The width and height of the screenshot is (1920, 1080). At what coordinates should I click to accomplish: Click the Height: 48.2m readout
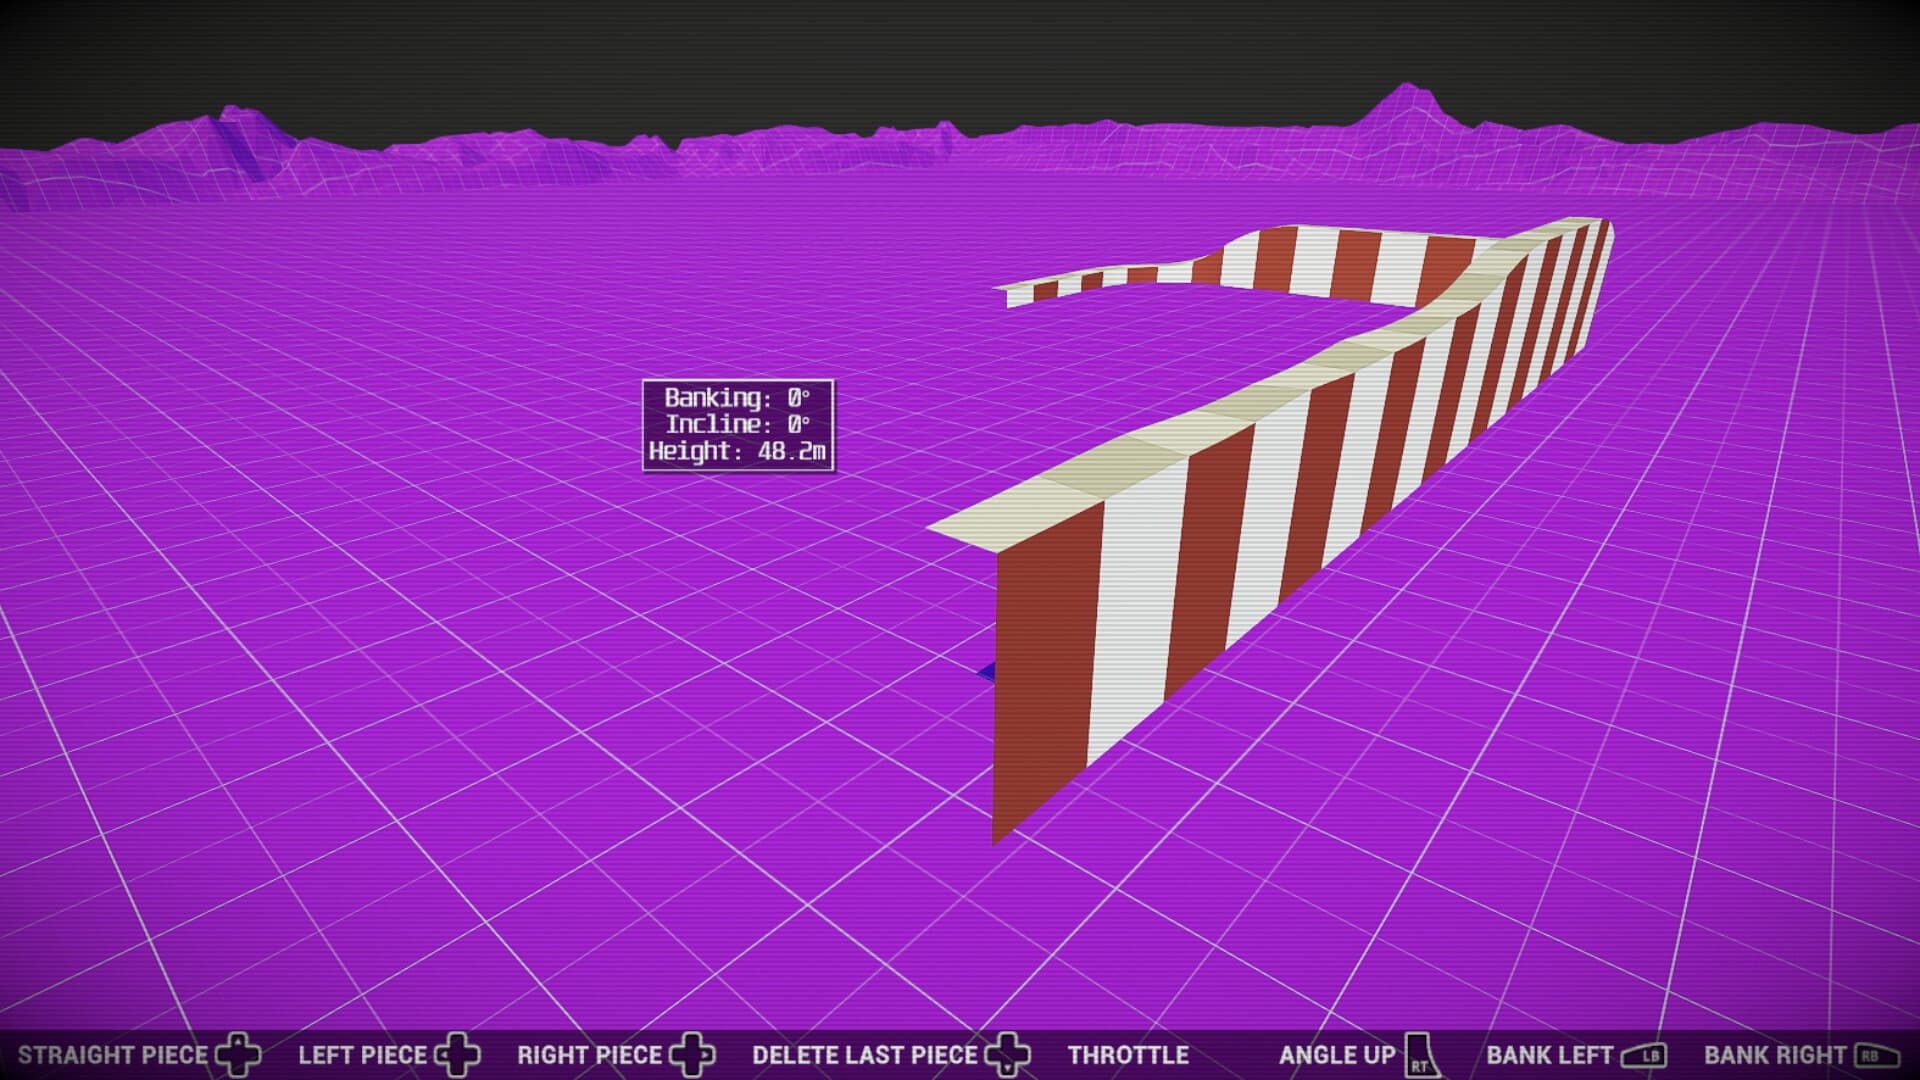click(737, 451)
